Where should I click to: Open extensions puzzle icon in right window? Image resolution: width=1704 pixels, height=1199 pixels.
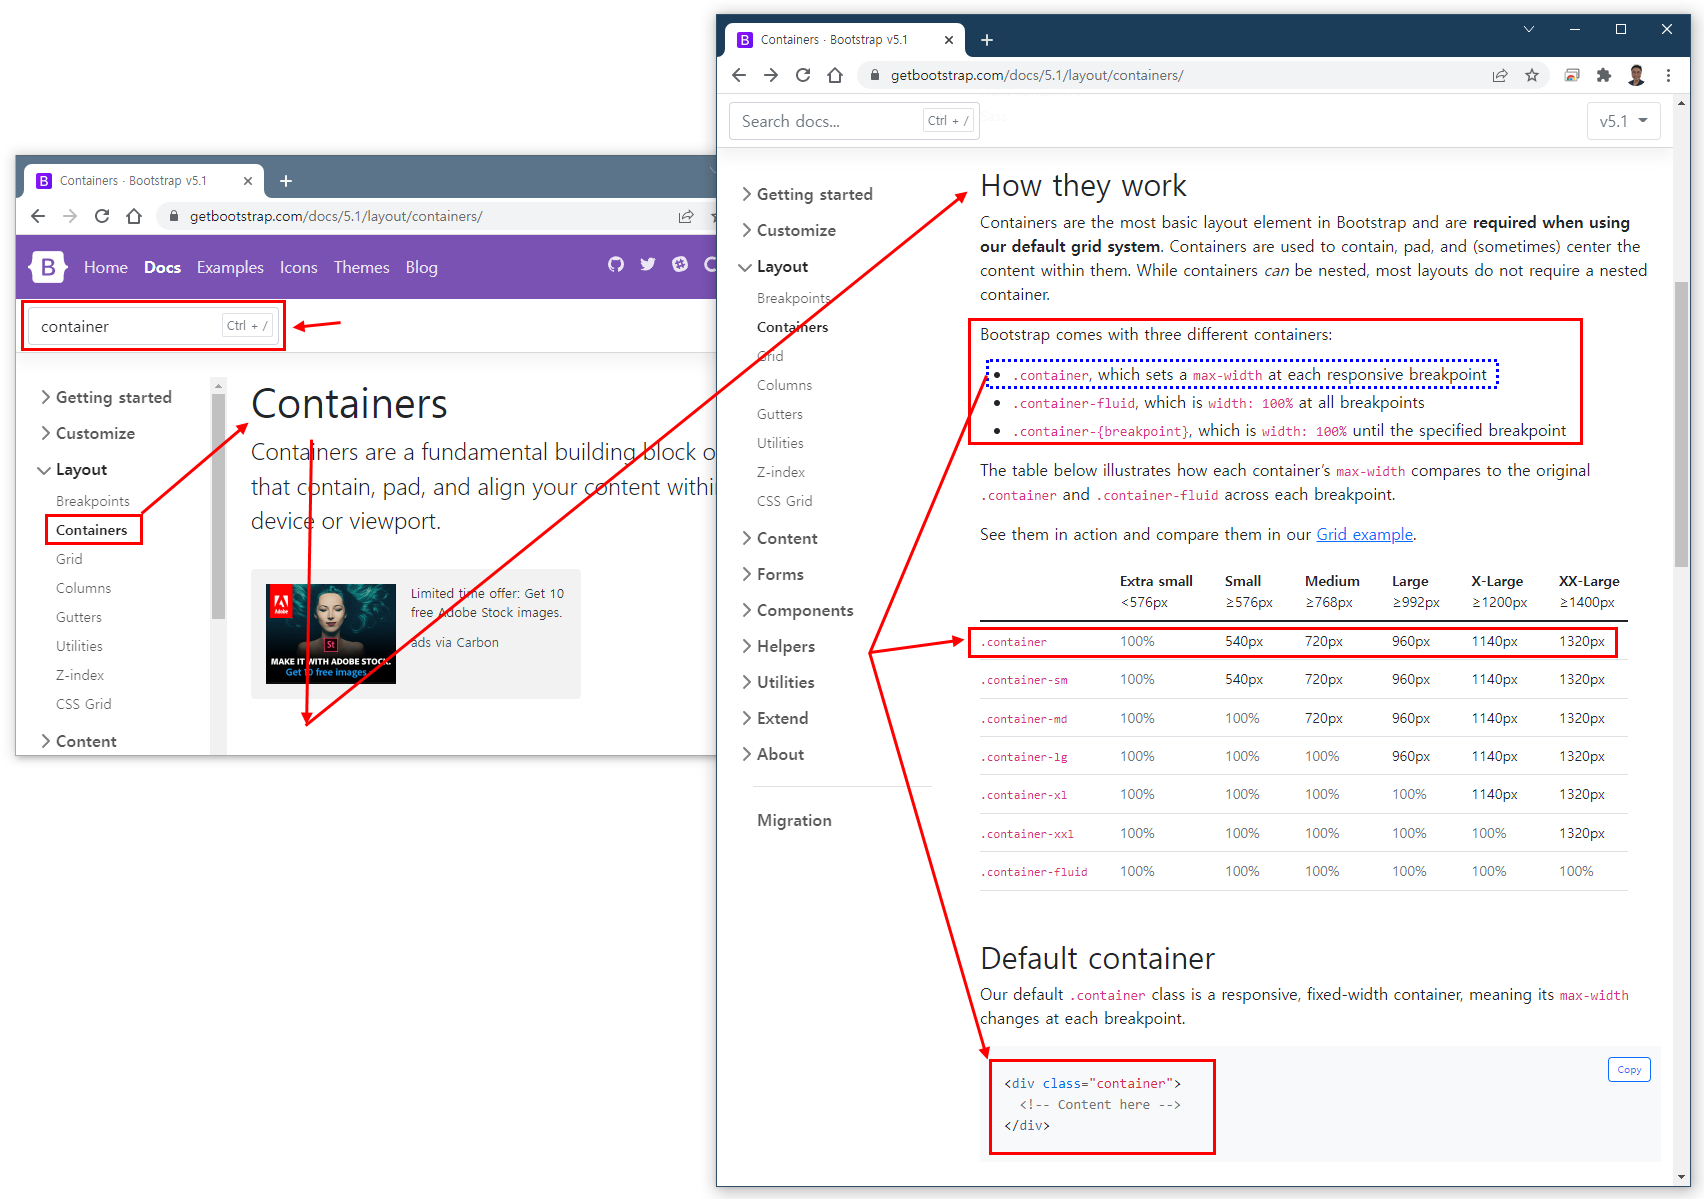click(x=1604, y=75)
